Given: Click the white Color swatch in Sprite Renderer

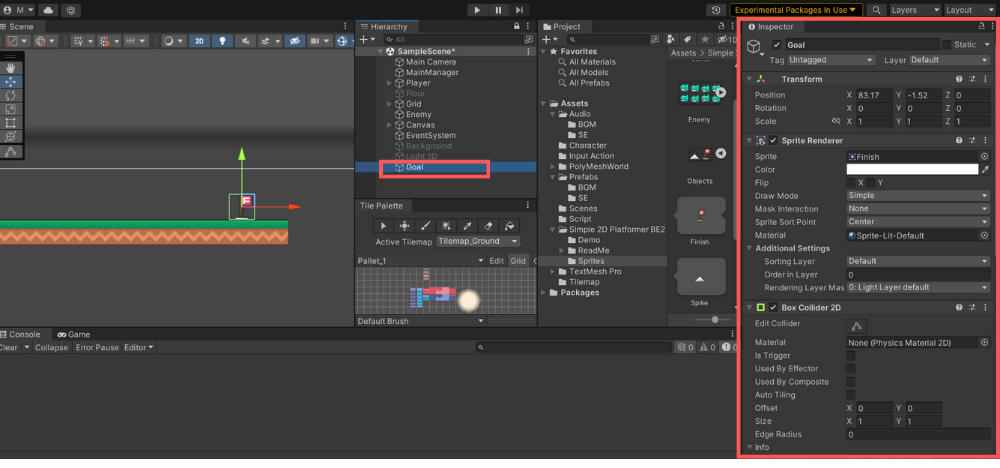Looking at the screenshot, I should 911,170.
